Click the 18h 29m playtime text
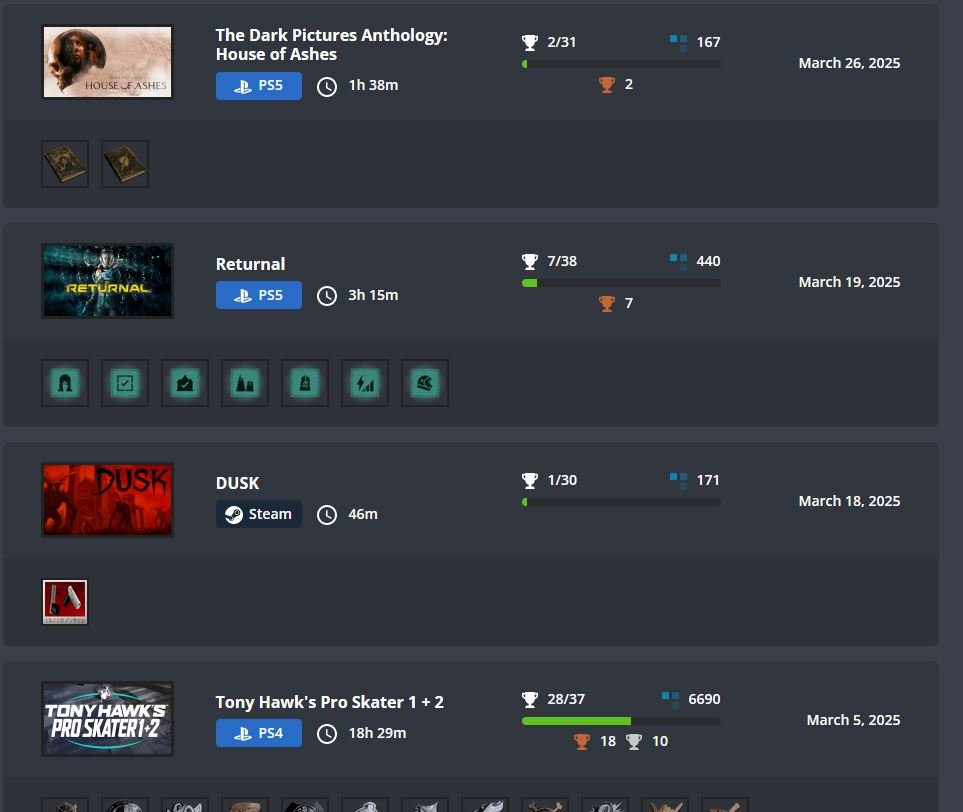This screenshot has width=963, height=812. tap(377, 733)
